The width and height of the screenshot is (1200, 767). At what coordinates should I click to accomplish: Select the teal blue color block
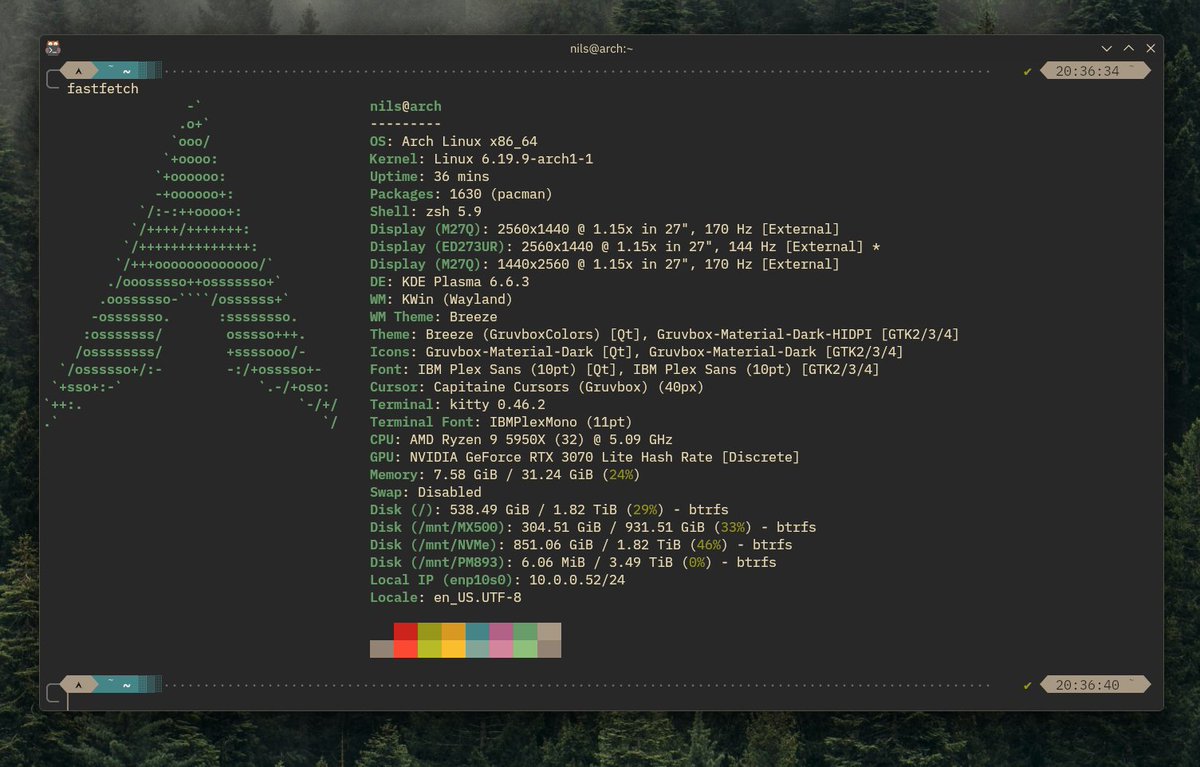point(477,631)
